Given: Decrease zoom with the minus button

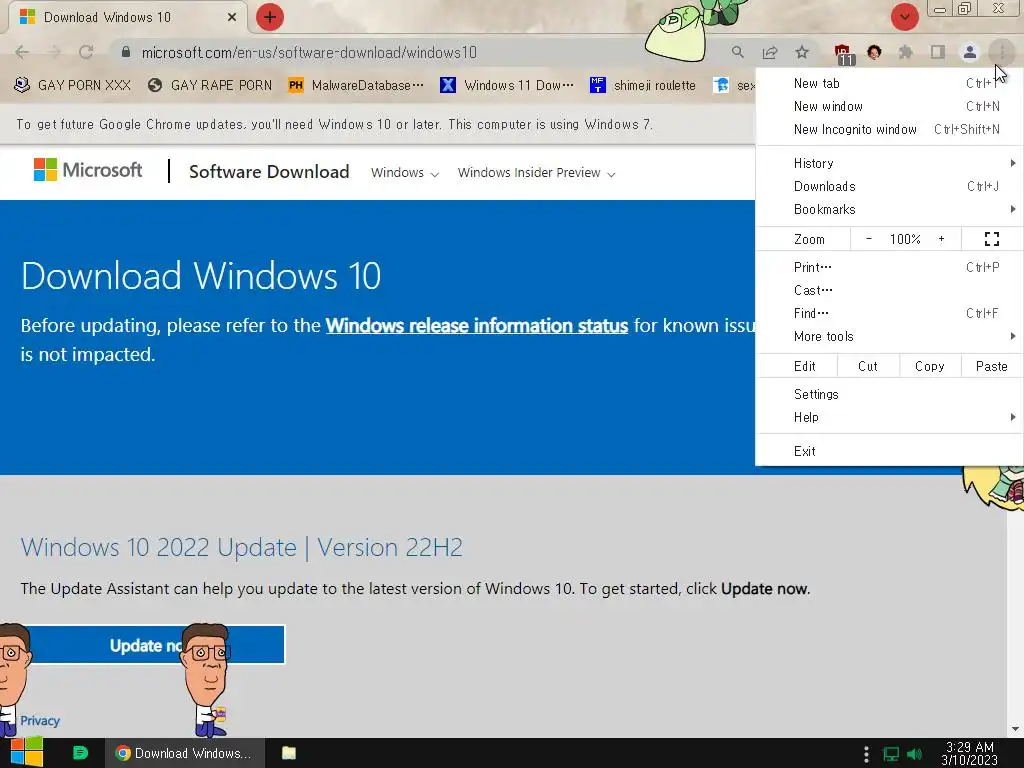Looking at the screenshot, I should tap(869, 239).
